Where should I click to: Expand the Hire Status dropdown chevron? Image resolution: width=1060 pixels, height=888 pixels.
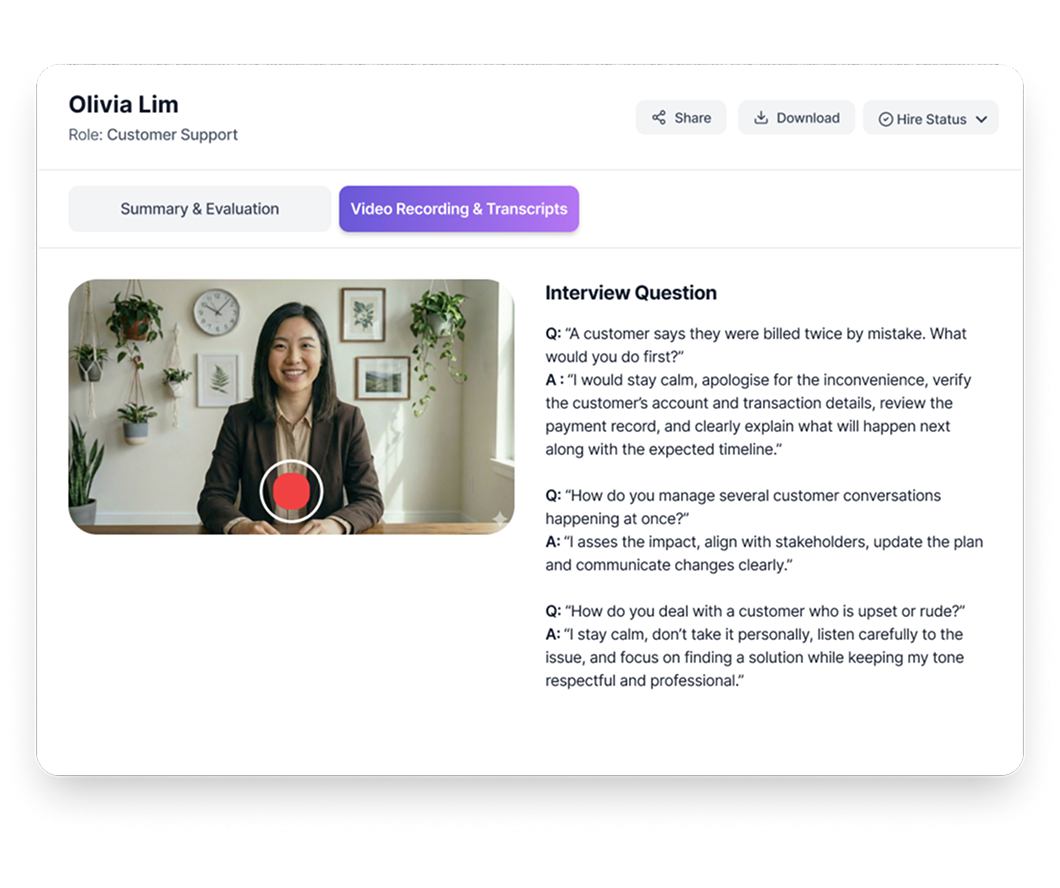[982, 120]
